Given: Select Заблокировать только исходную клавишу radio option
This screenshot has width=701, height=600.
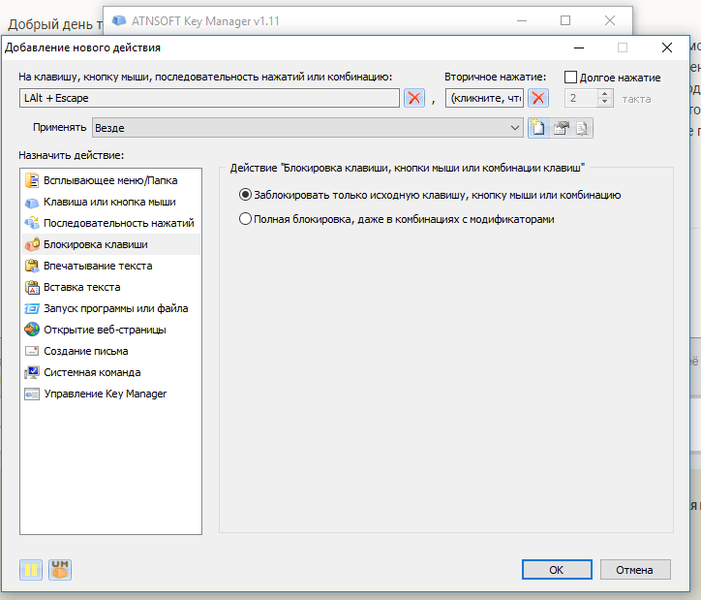Looking at the screenshot, I should [x=245, y=195].
